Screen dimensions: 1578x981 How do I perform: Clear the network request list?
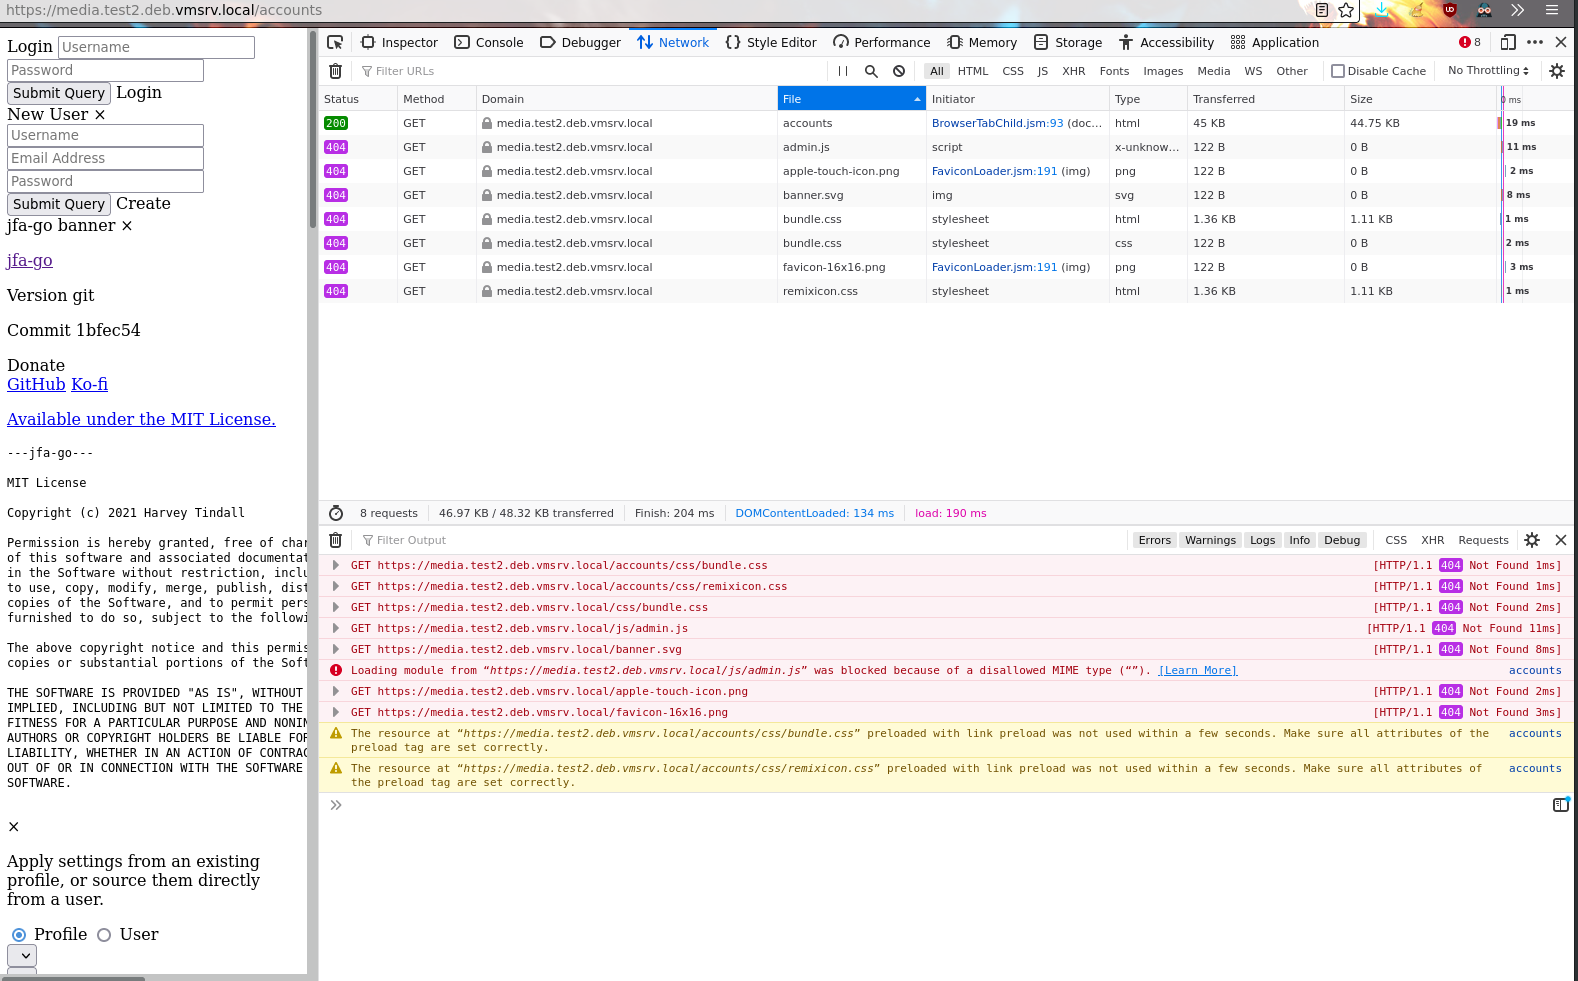click(336, 71)
